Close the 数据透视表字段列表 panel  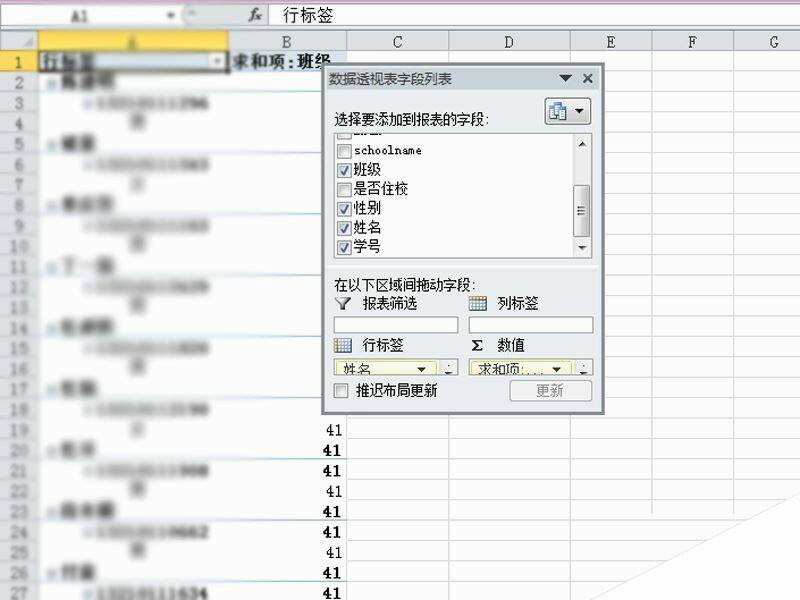click(588, 79)
